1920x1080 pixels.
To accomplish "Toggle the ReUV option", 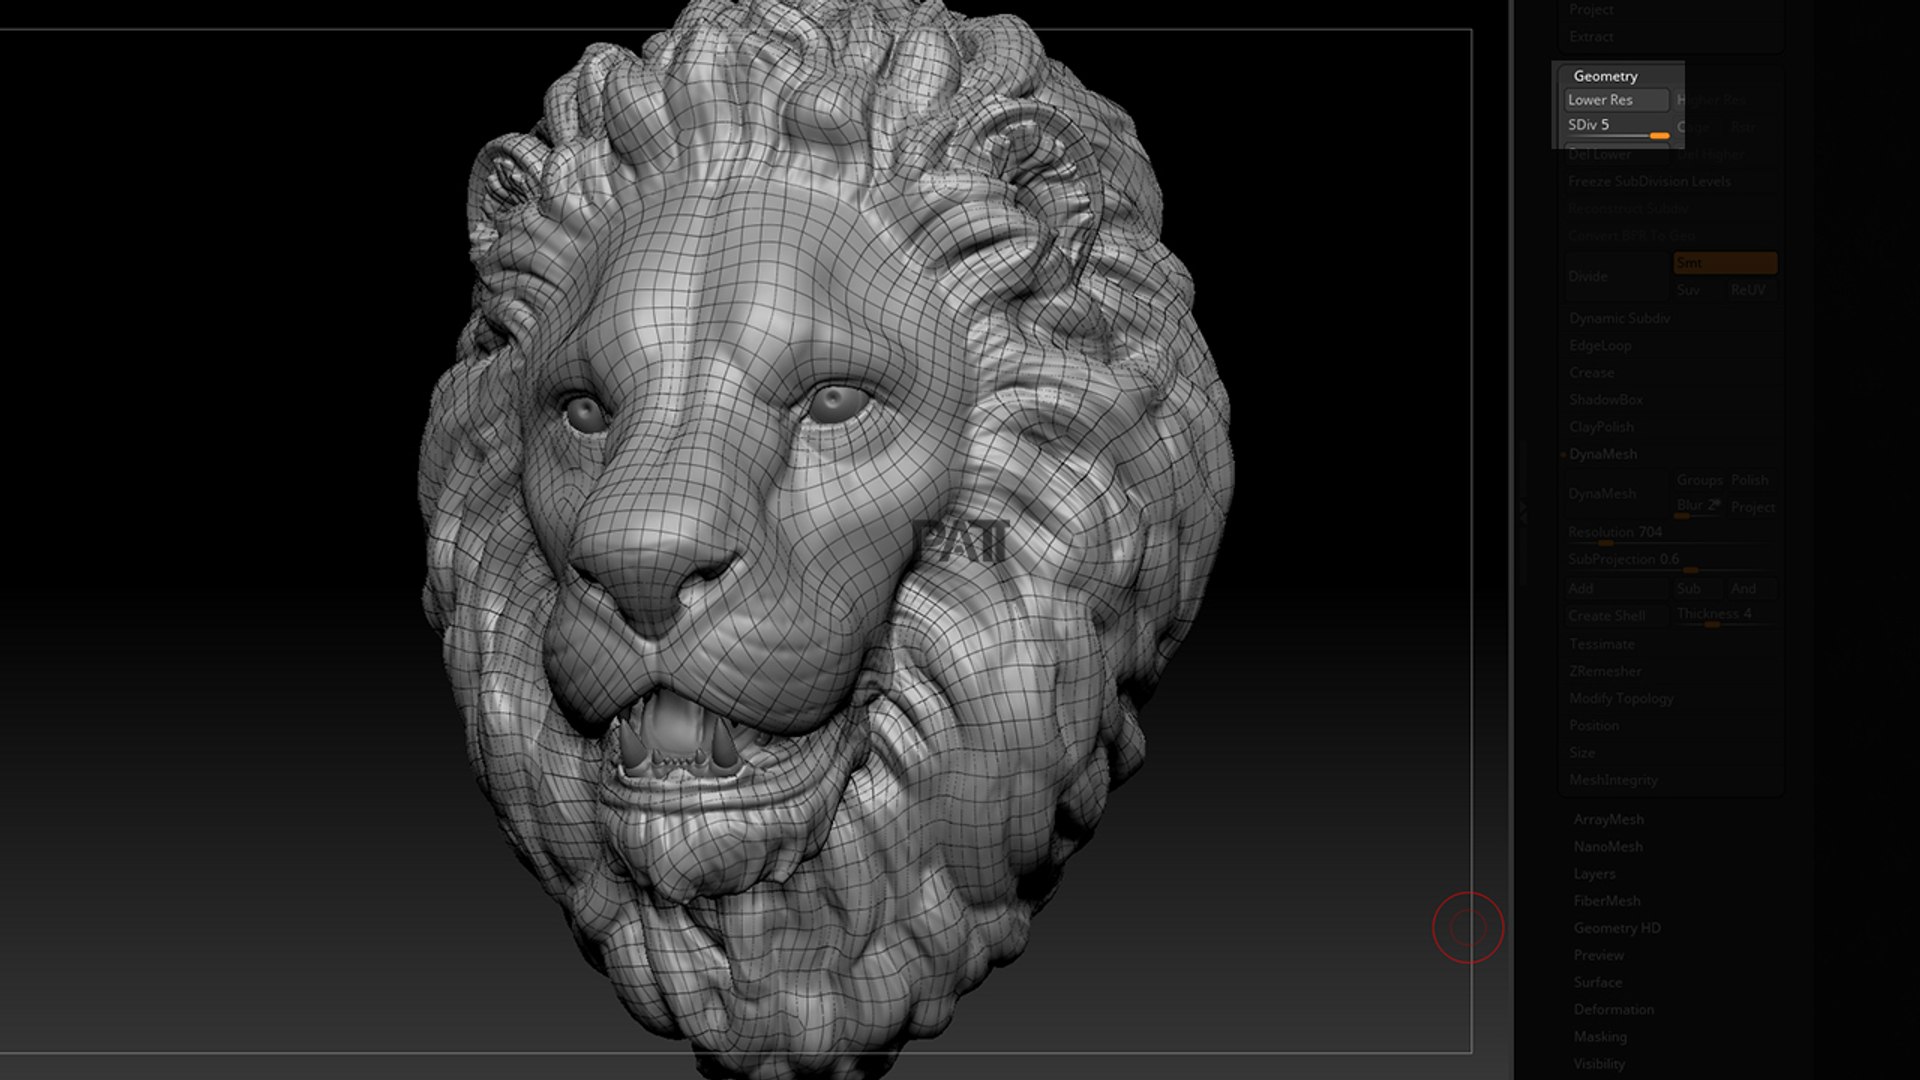I will [x=1750, y=290].
